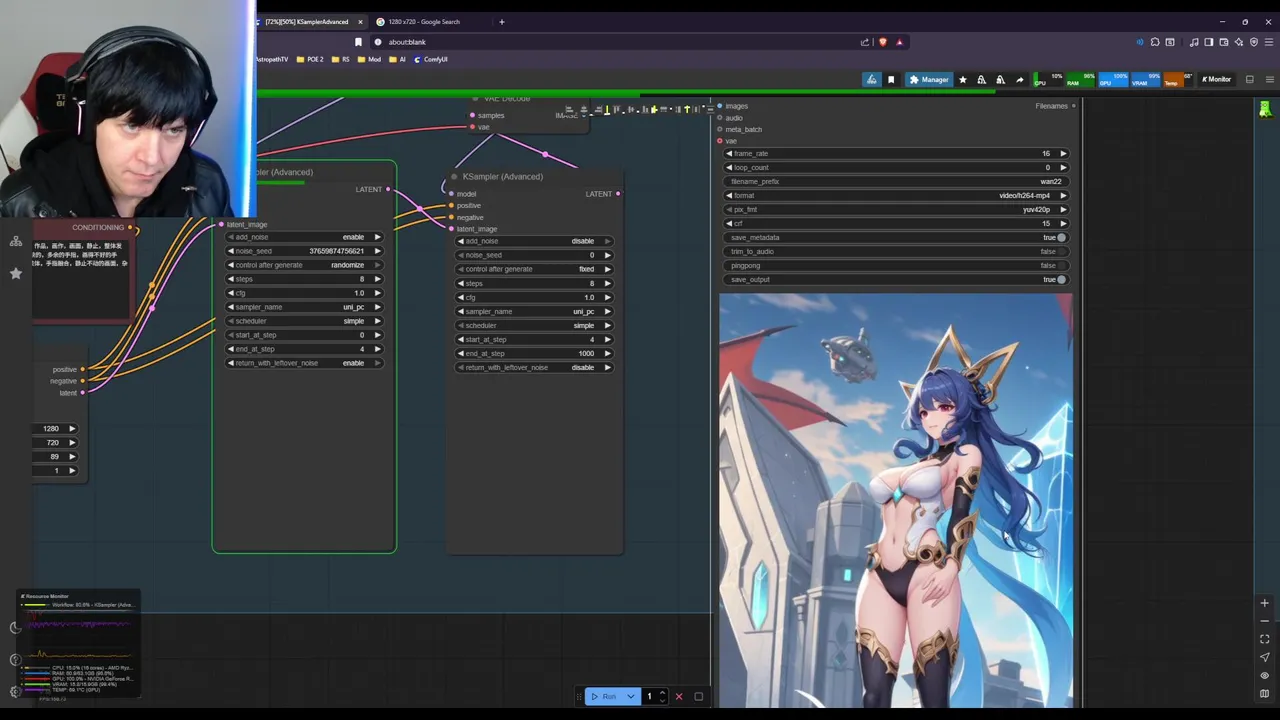Viewport: 1280px width, 720px height.
Task: Click the filename_prefix field in video node
Action: (895, 181)
